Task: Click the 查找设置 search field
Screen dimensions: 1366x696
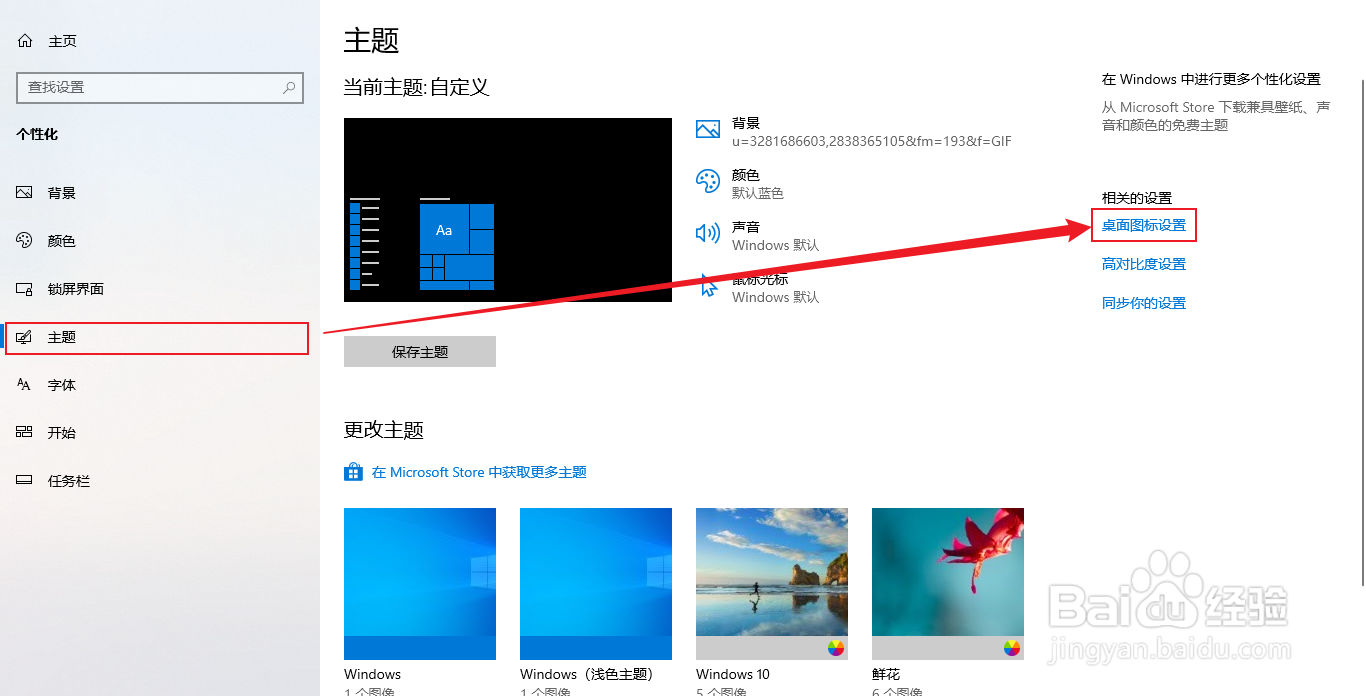Action: click(160, 87)
